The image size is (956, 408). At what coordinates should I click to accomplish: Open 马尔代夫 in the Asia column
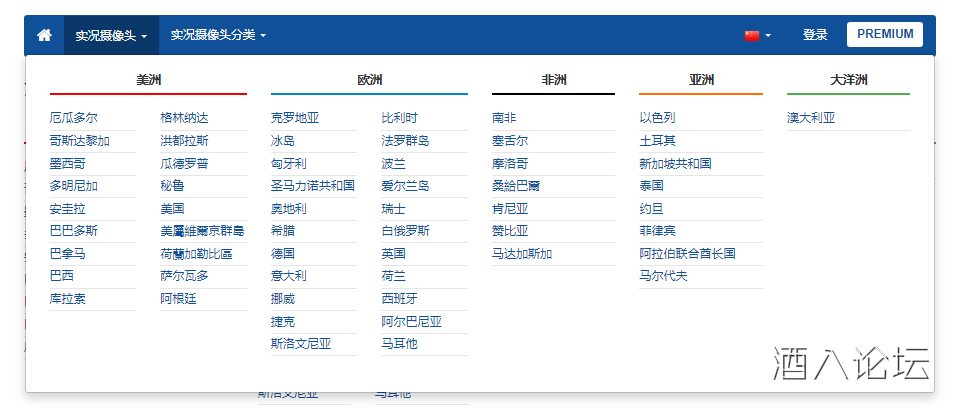click(x=664, y=276)
